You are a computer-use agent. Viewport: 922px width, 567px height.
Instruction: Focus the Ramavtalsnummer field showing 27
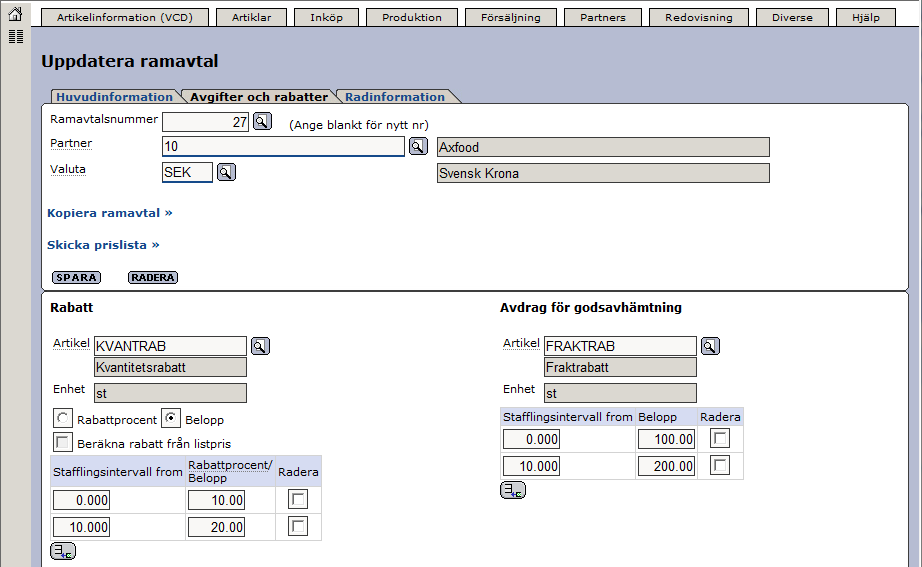[206, 122]
